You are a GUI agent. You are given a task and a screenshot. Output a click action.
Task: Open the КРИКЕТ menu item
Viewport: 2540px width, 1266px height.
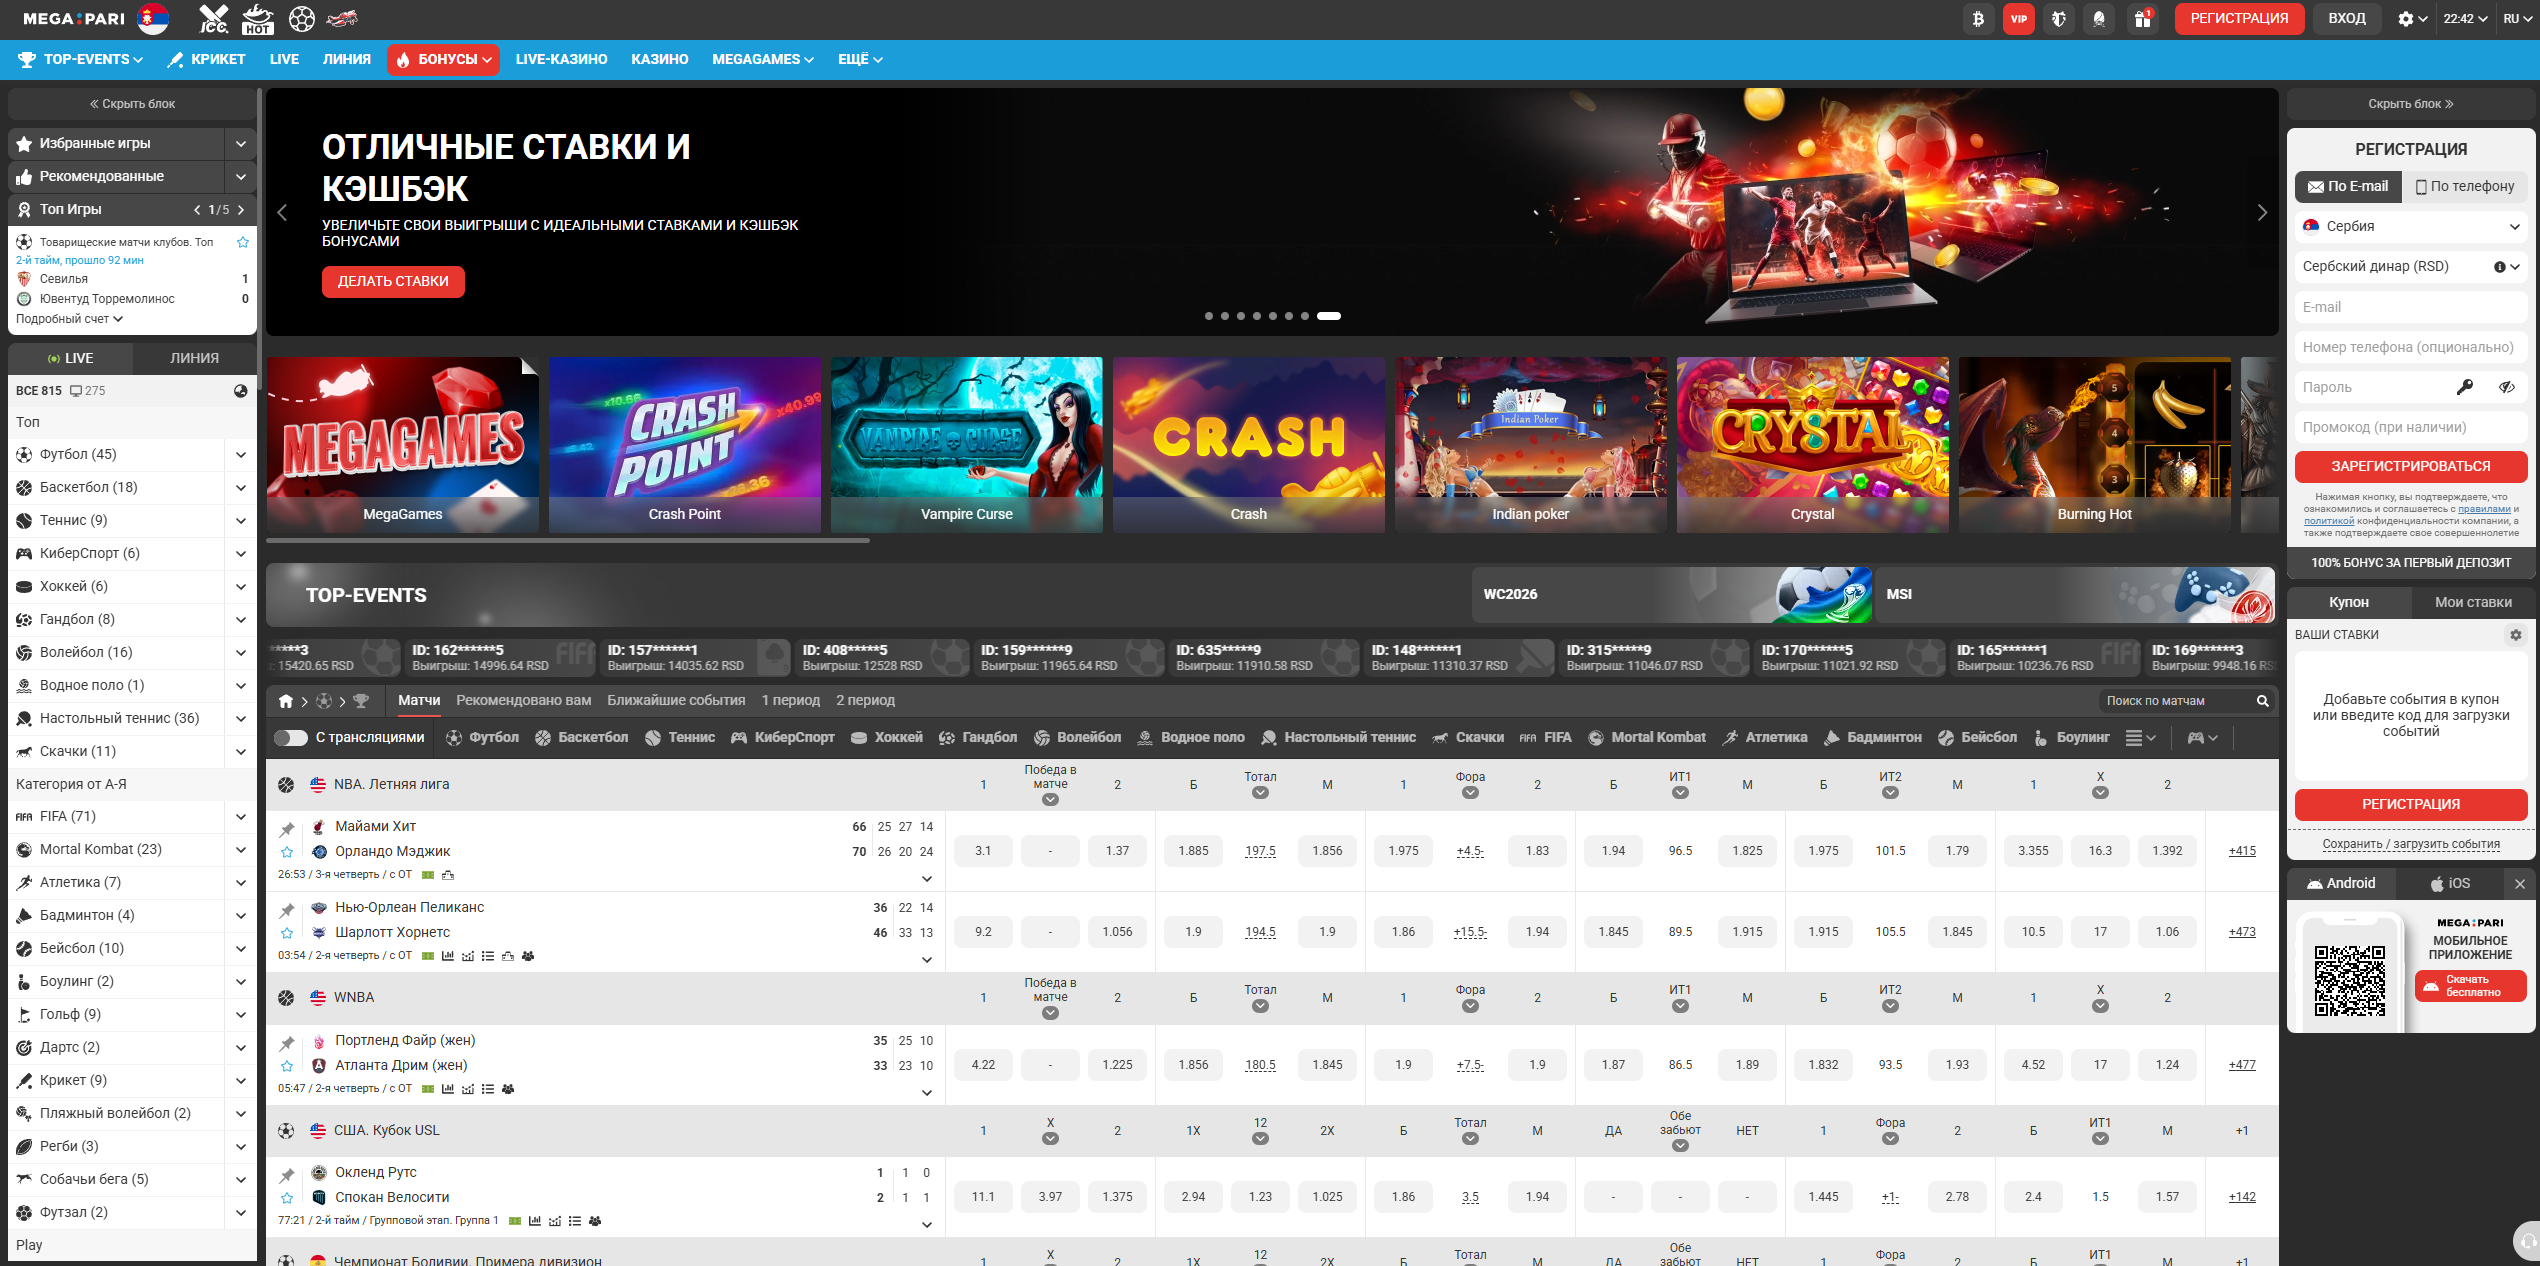(x=206, y=60)
